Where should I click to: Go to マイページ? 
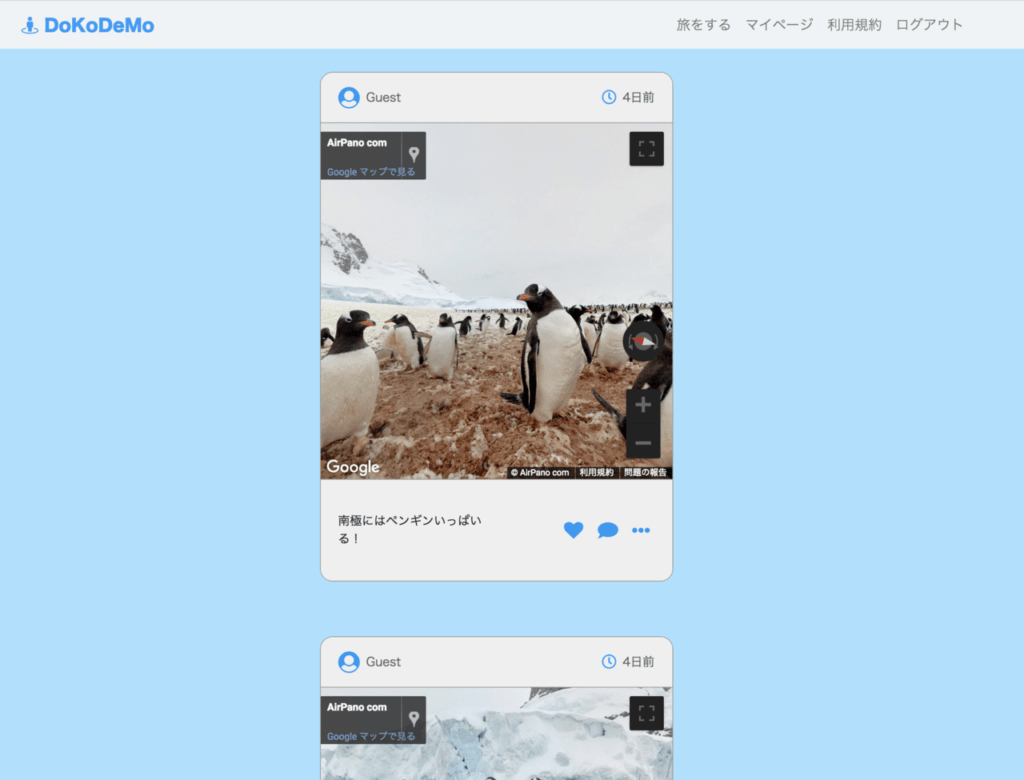[x=779, y=25]
